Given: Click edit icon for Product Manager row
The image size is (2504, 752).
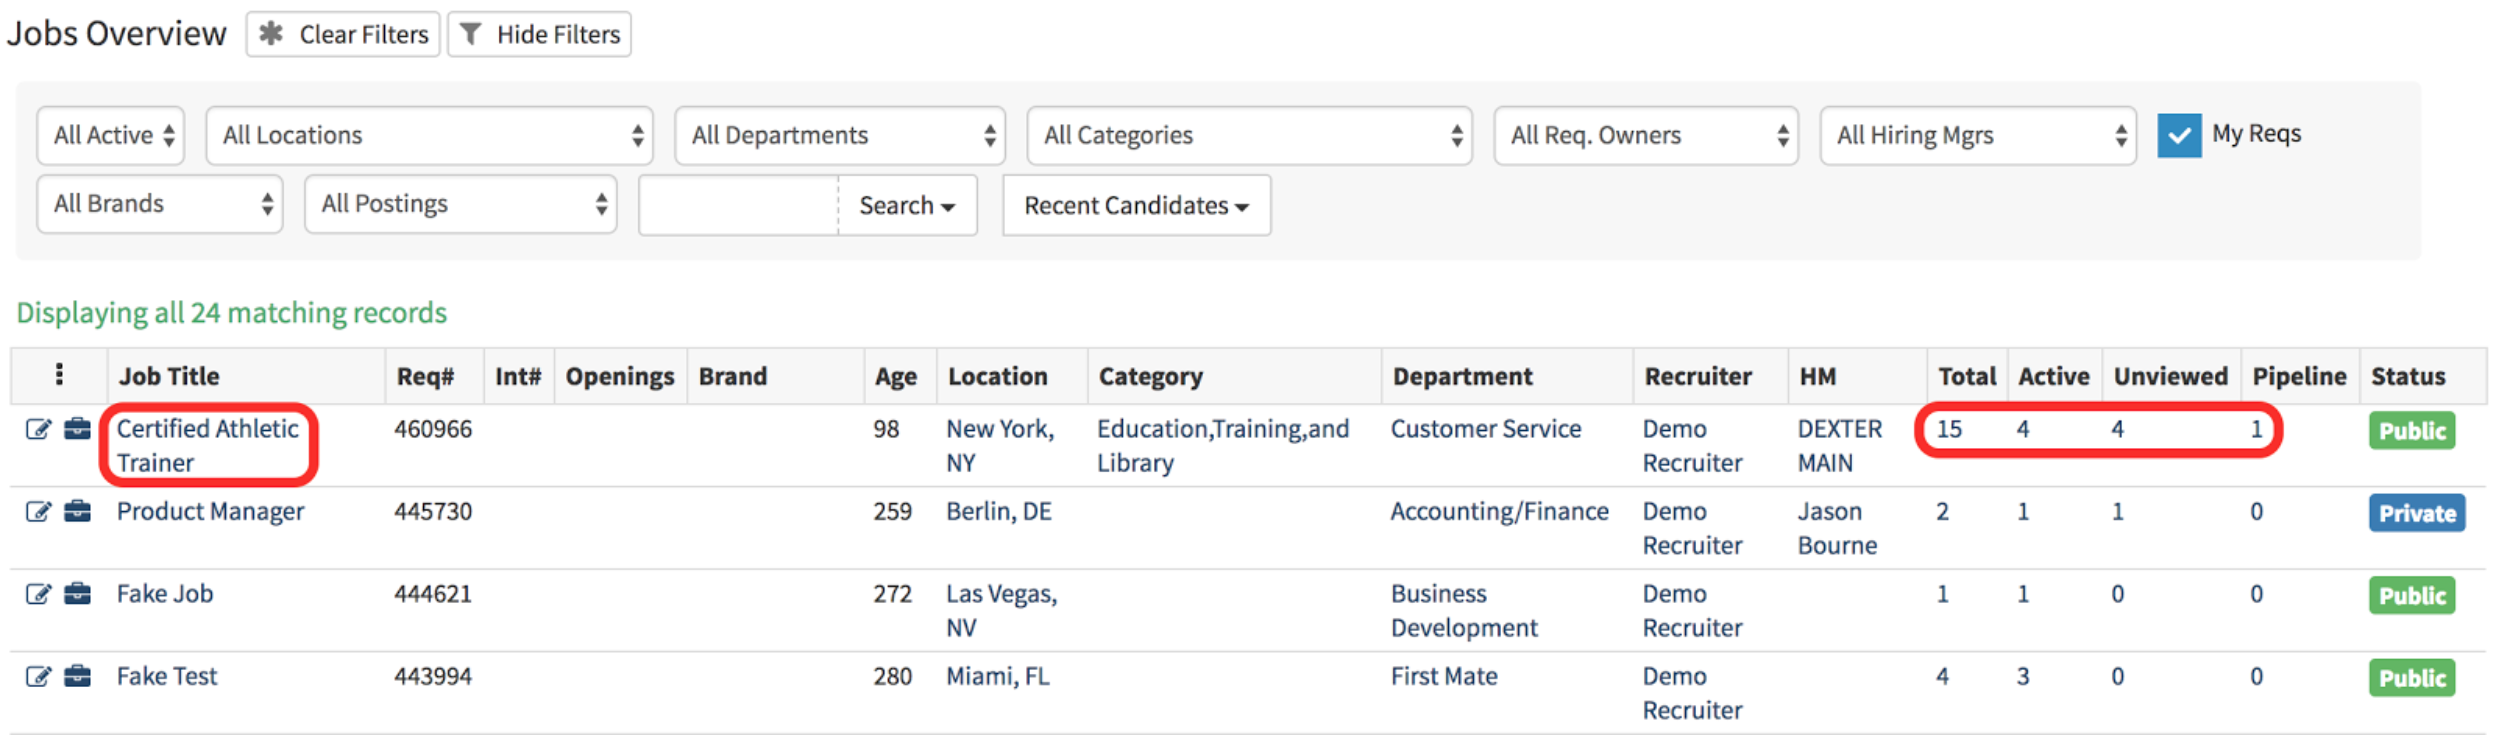Looking at the screenshot, I should 38,512.
